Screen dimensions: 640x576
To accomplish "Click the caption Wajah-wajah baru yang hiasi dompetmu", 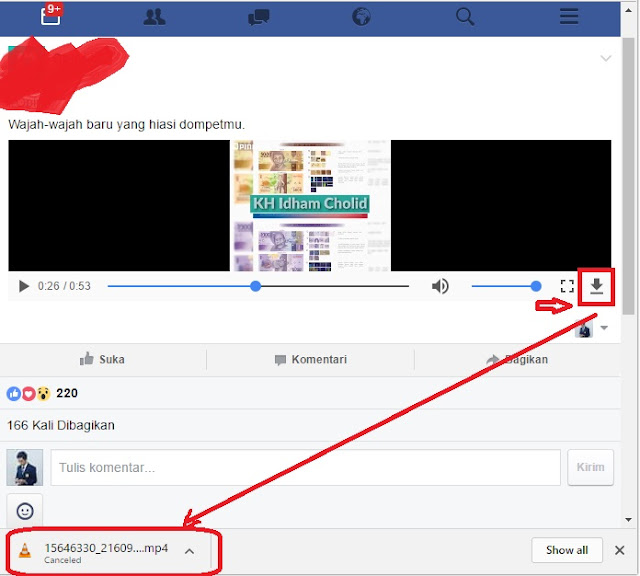I will click(x=127, y=124).
